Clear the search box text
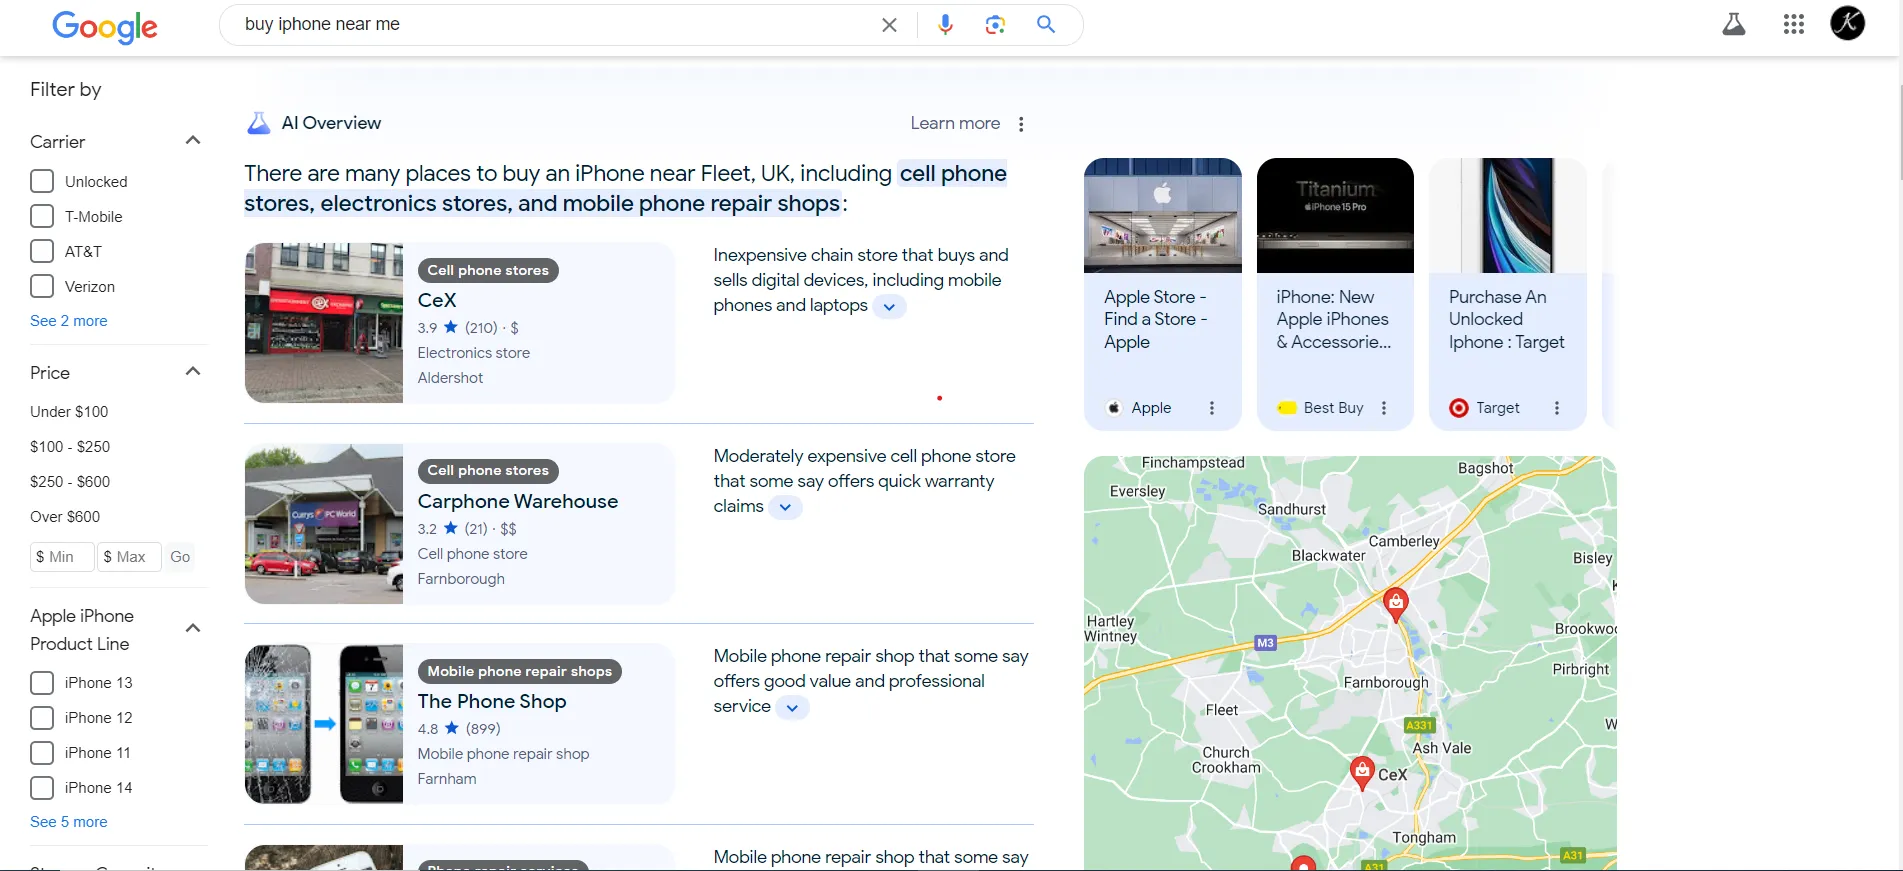The height and width of the screenshot is (871, 1903). click(889, 25)
